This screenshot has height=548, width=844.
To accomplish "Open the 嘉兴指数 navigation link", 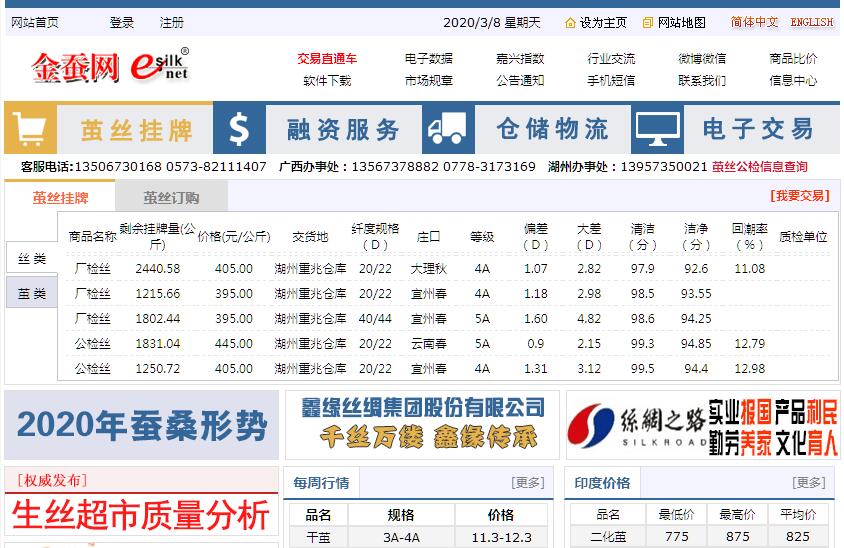I will coord(520,58).
